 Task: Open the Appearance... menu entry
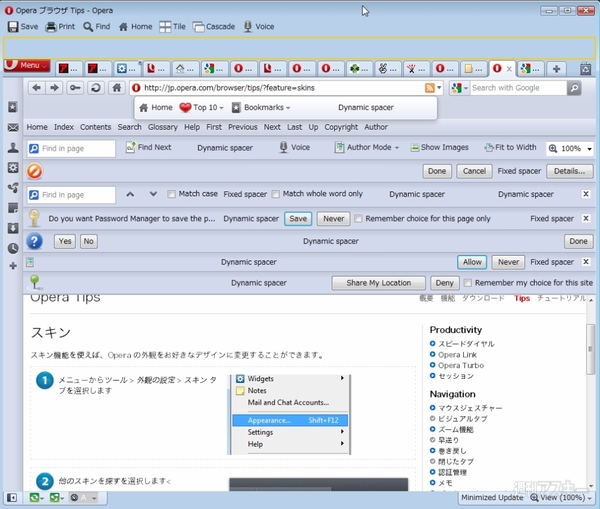tap(290, 420)
